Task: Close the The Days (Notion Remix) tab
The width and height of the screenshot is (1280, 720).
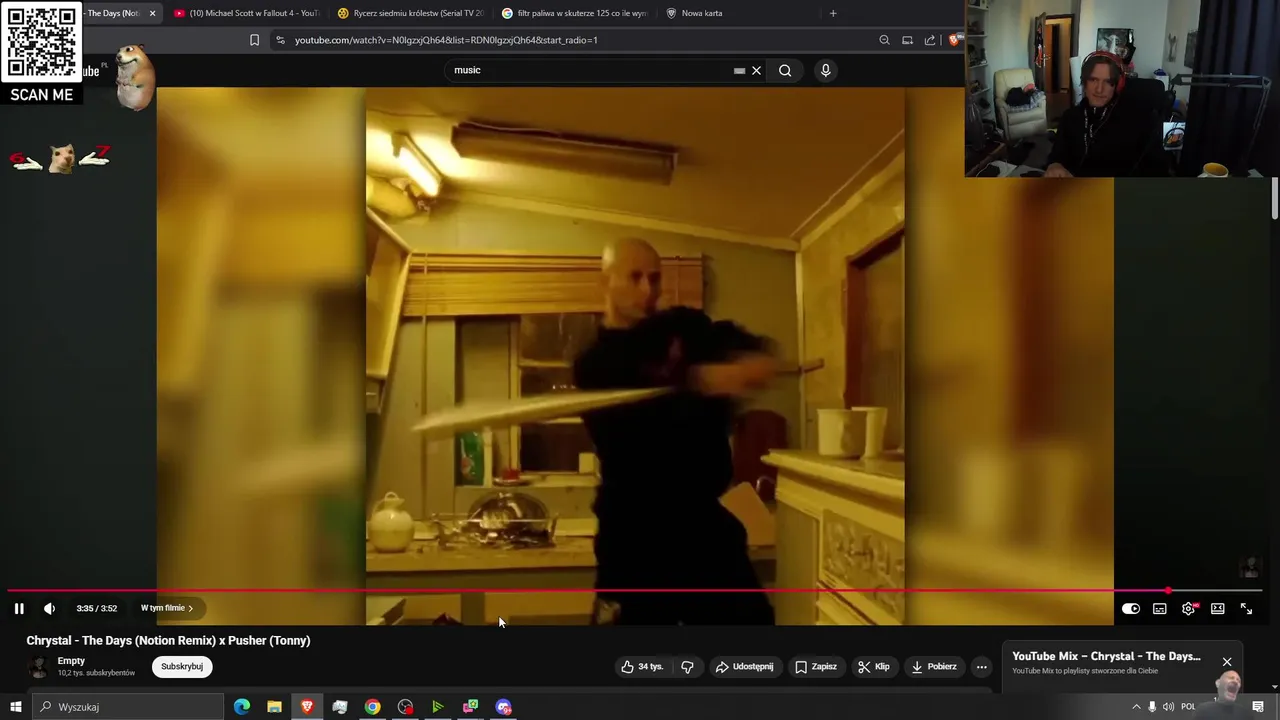Action: (152, 13)
